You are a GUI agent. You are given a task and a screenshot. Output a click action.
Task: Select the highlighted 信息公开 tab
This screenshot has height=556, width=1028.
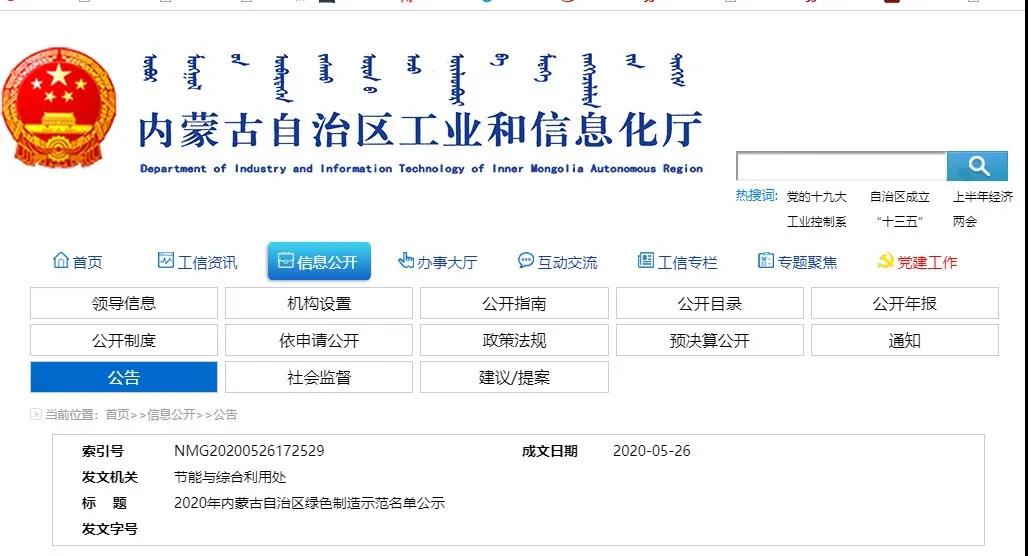tap(318, 262)
